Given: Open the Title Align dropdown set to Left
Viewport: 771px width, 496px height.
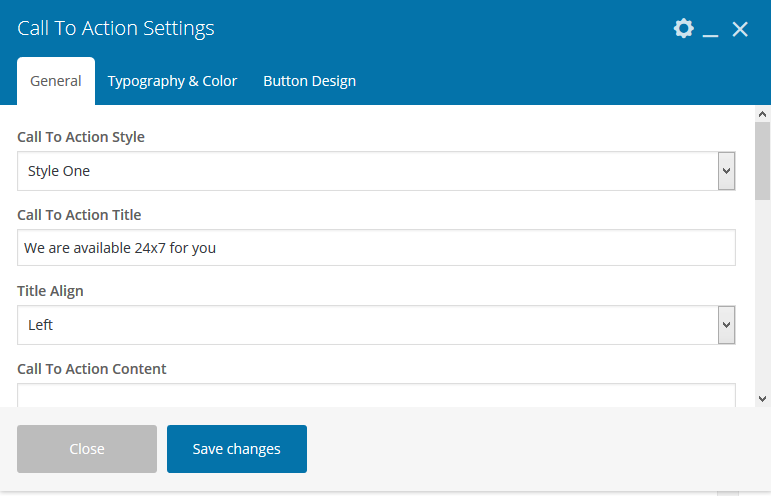Looking at the screenshot, I should pyautogui.click(x=377, y=325).
